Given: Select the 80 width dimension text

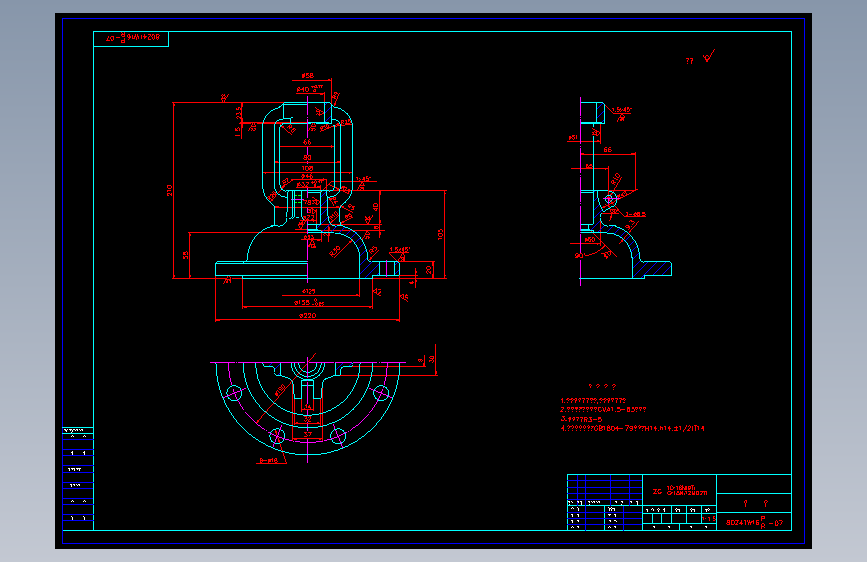Looking at the screenshot, I should (x=307, y=158).
